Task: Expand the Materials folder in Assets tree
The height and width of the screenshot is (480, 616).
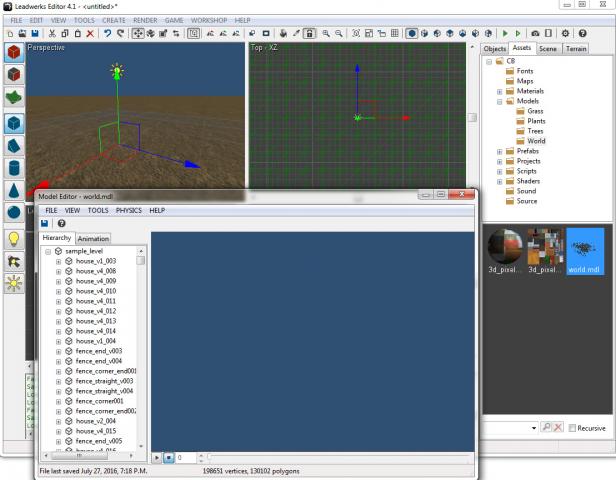Action: (x=499, y=91)
